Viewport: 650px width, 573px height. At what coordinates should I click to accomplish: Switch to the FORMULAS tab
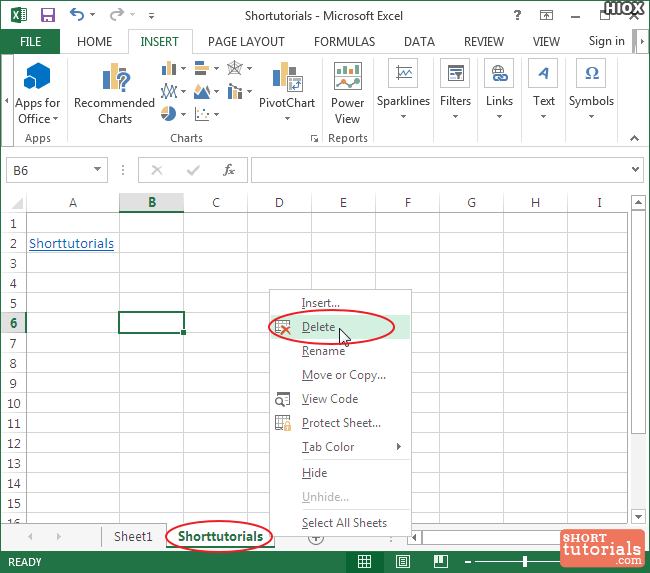[x=344, y=41]
